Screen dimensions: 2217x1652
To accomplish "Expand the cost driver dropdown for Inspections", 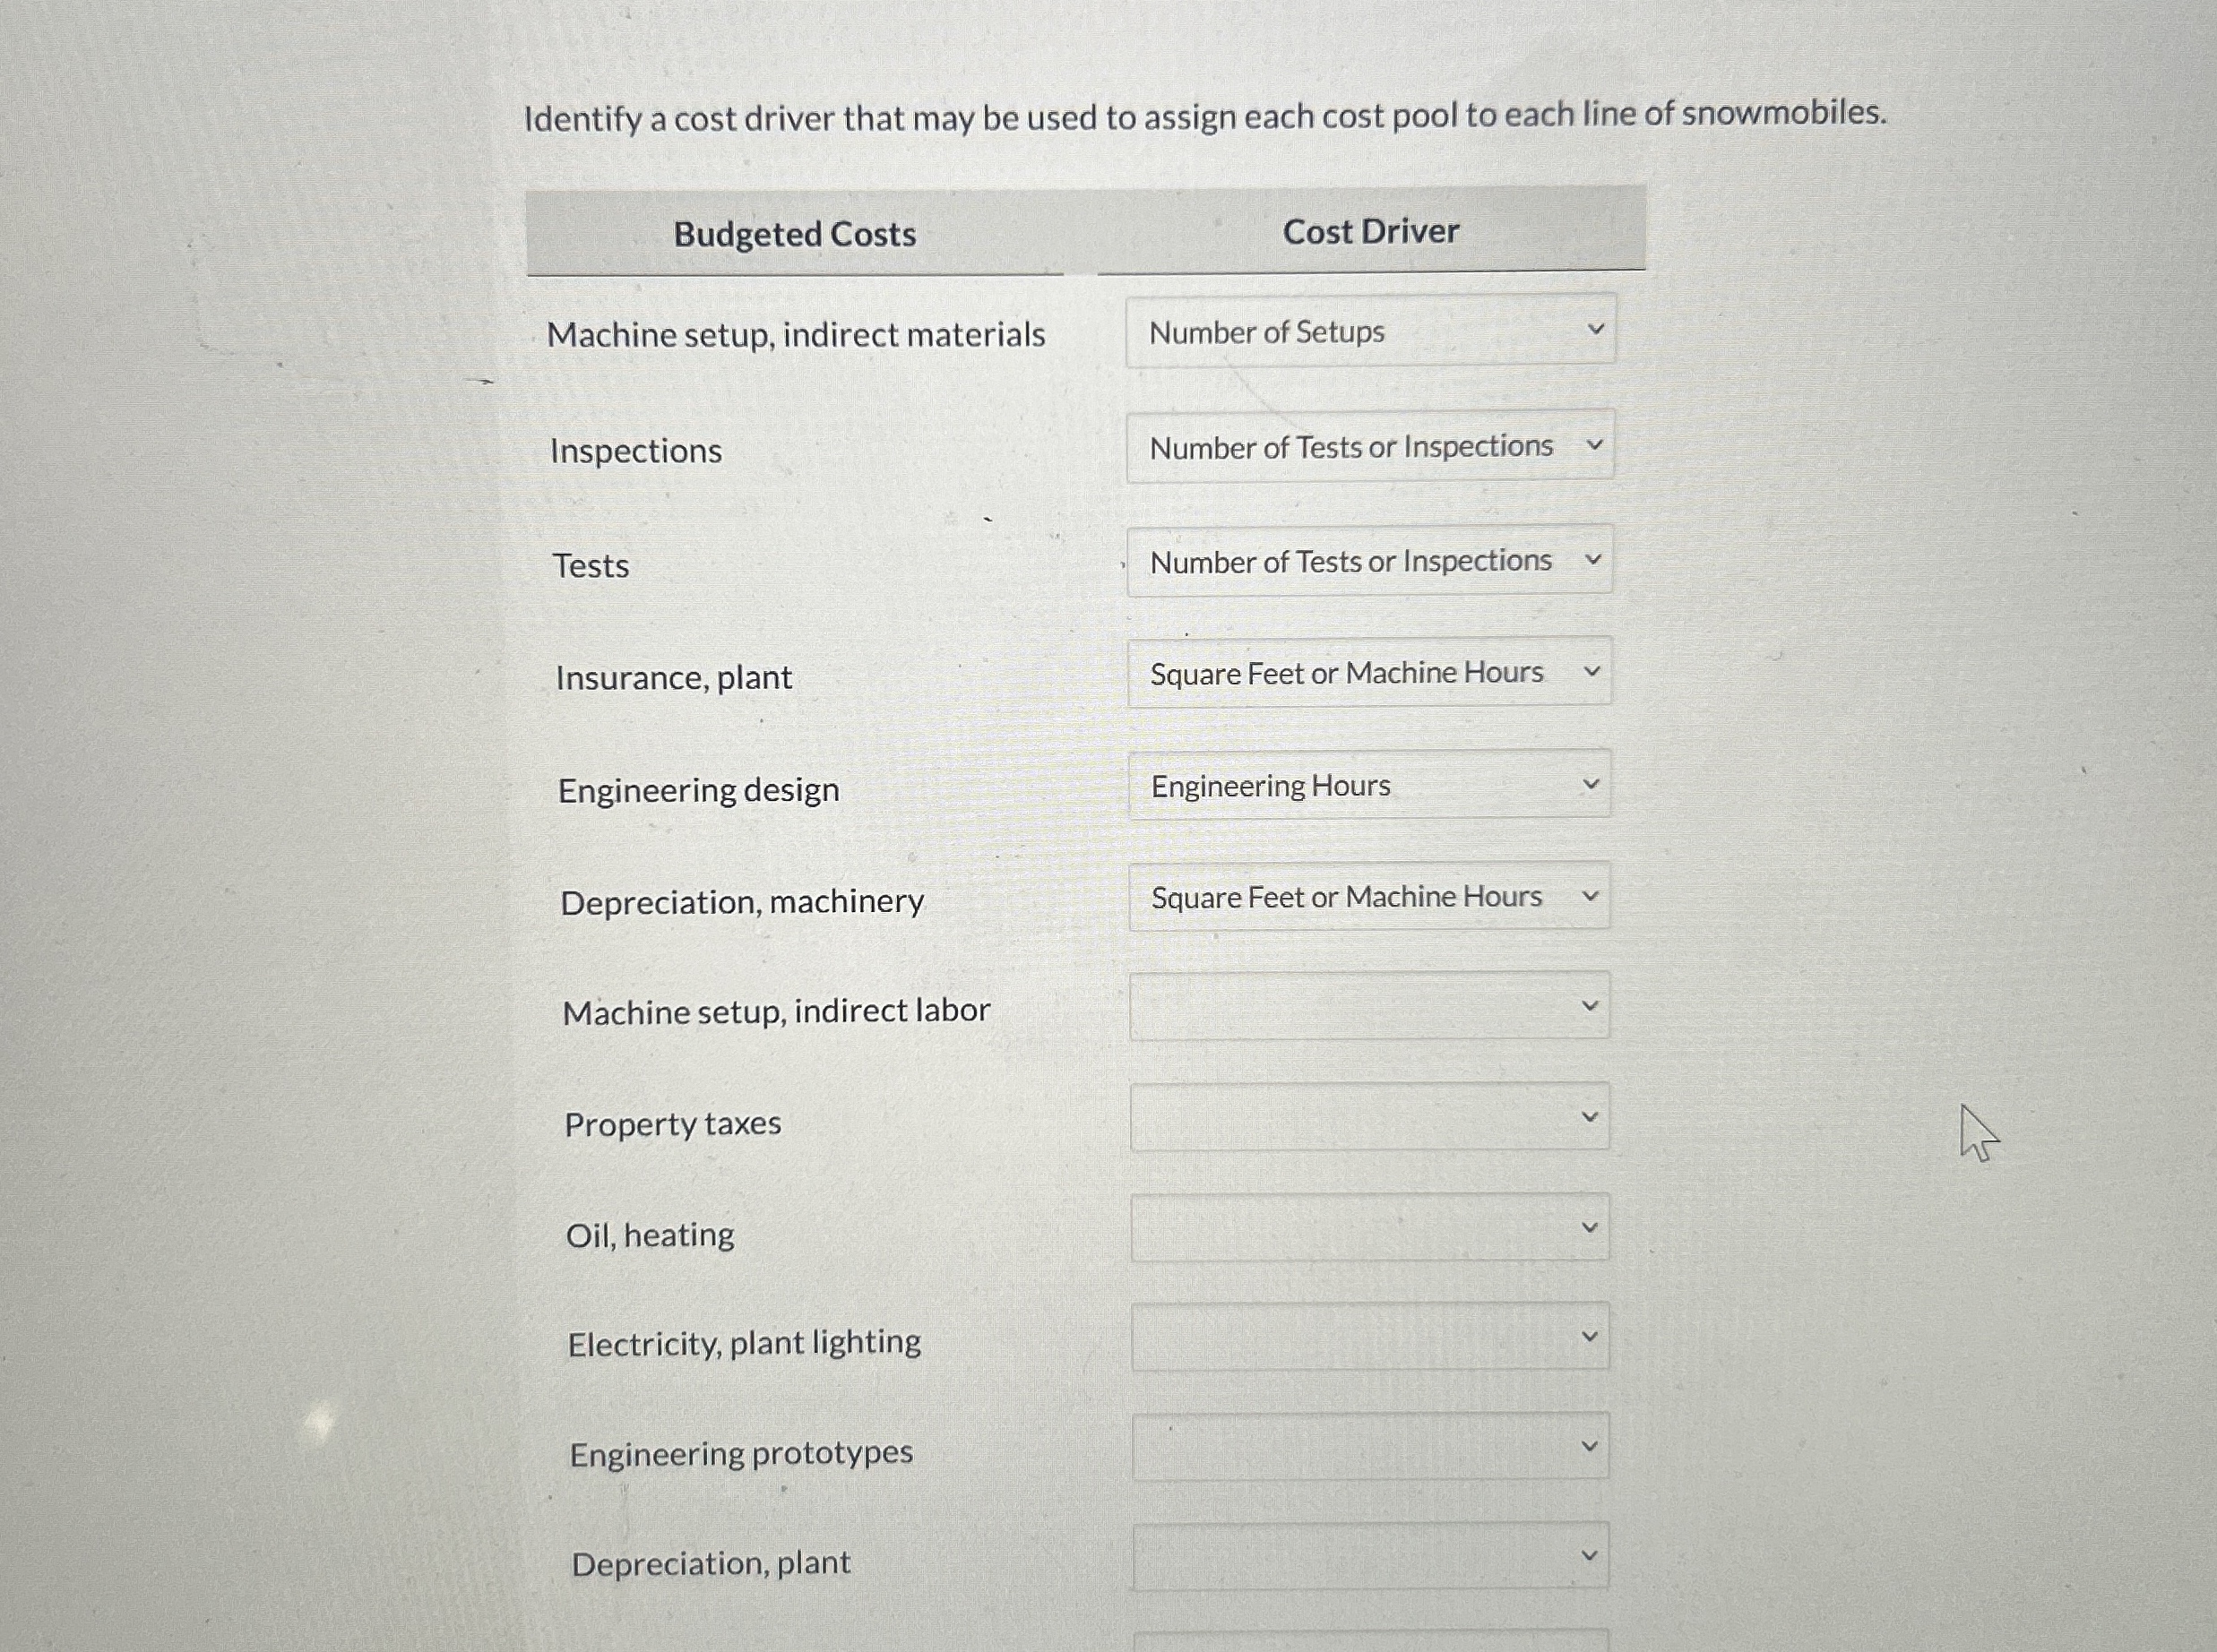I will pyautogui.click(x=1370, y=446).
